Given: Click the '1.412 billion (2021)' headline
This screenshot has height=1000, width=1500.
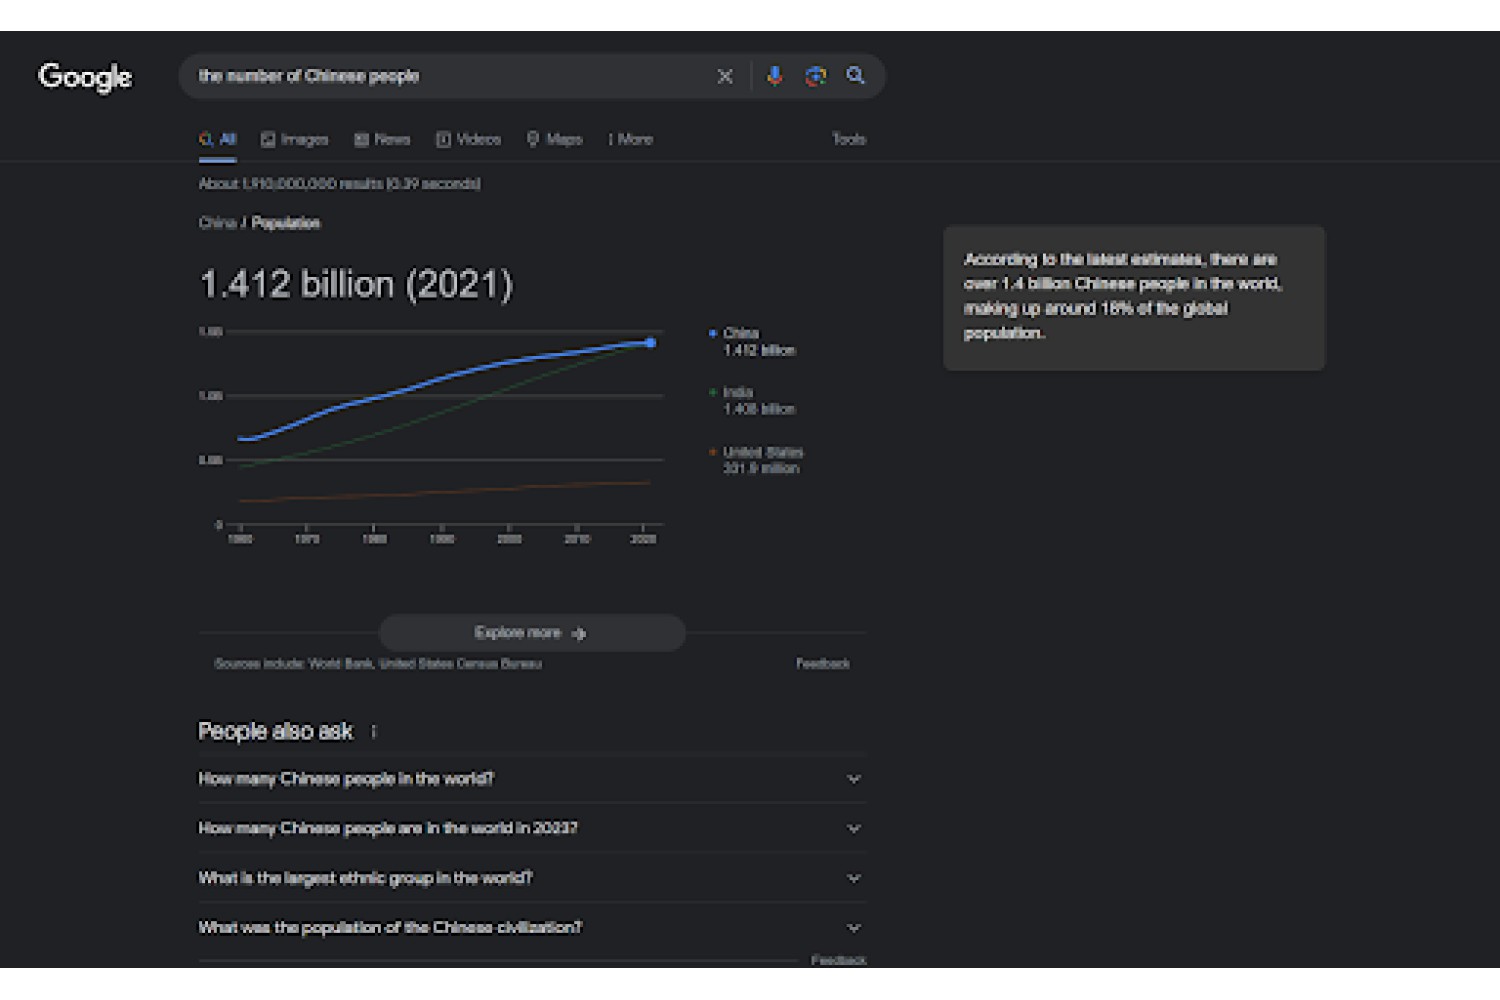Looking at the screenshot, I should (x=356, y=284).
